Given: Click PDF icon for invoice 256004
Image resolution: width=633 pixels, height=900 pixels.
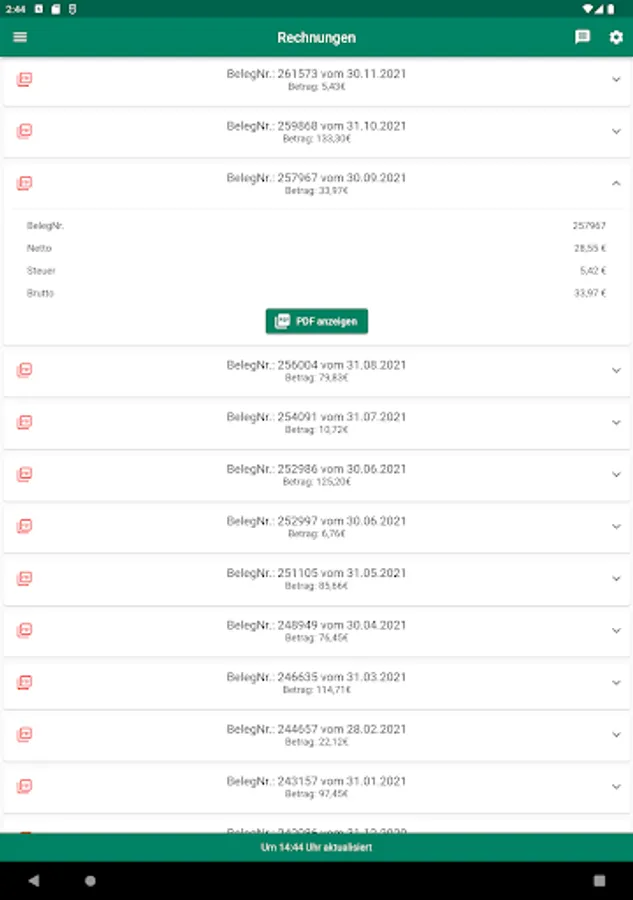Looking at the screenshot, I should click(x=25, y=370).
